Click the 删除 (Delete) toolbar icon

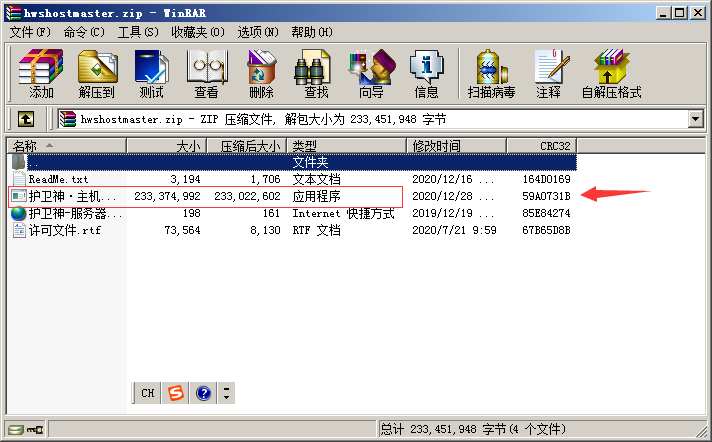pos(261,74)
